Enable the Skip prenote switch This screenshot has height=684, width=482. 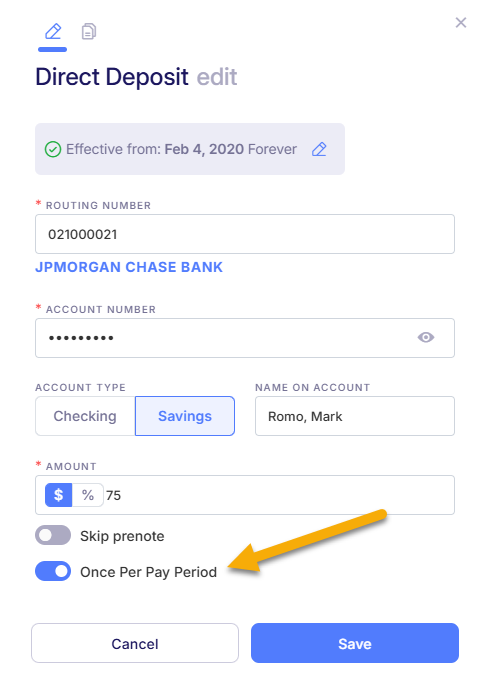[x=53, y=535]
